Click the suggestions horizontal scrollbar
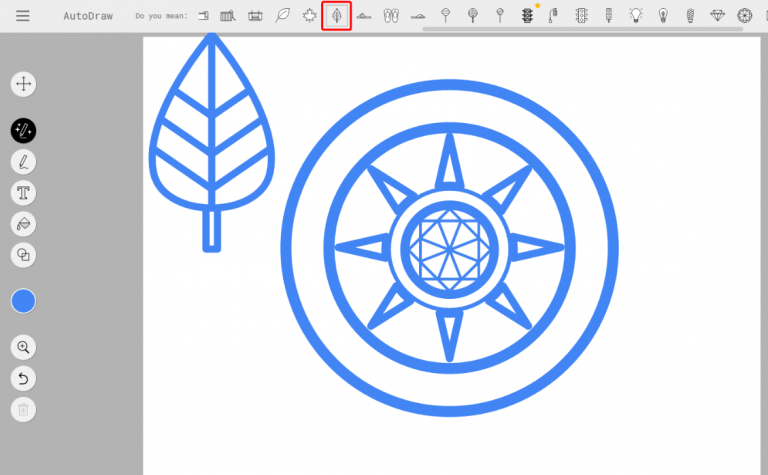768x475 pixels. [x=580, y=29]
